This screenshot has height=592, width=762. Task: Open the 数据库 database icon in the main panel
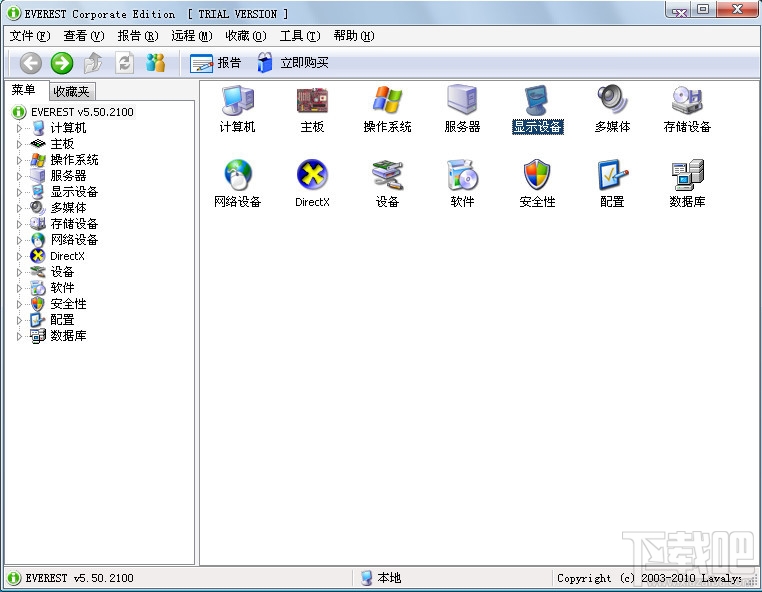687,184
